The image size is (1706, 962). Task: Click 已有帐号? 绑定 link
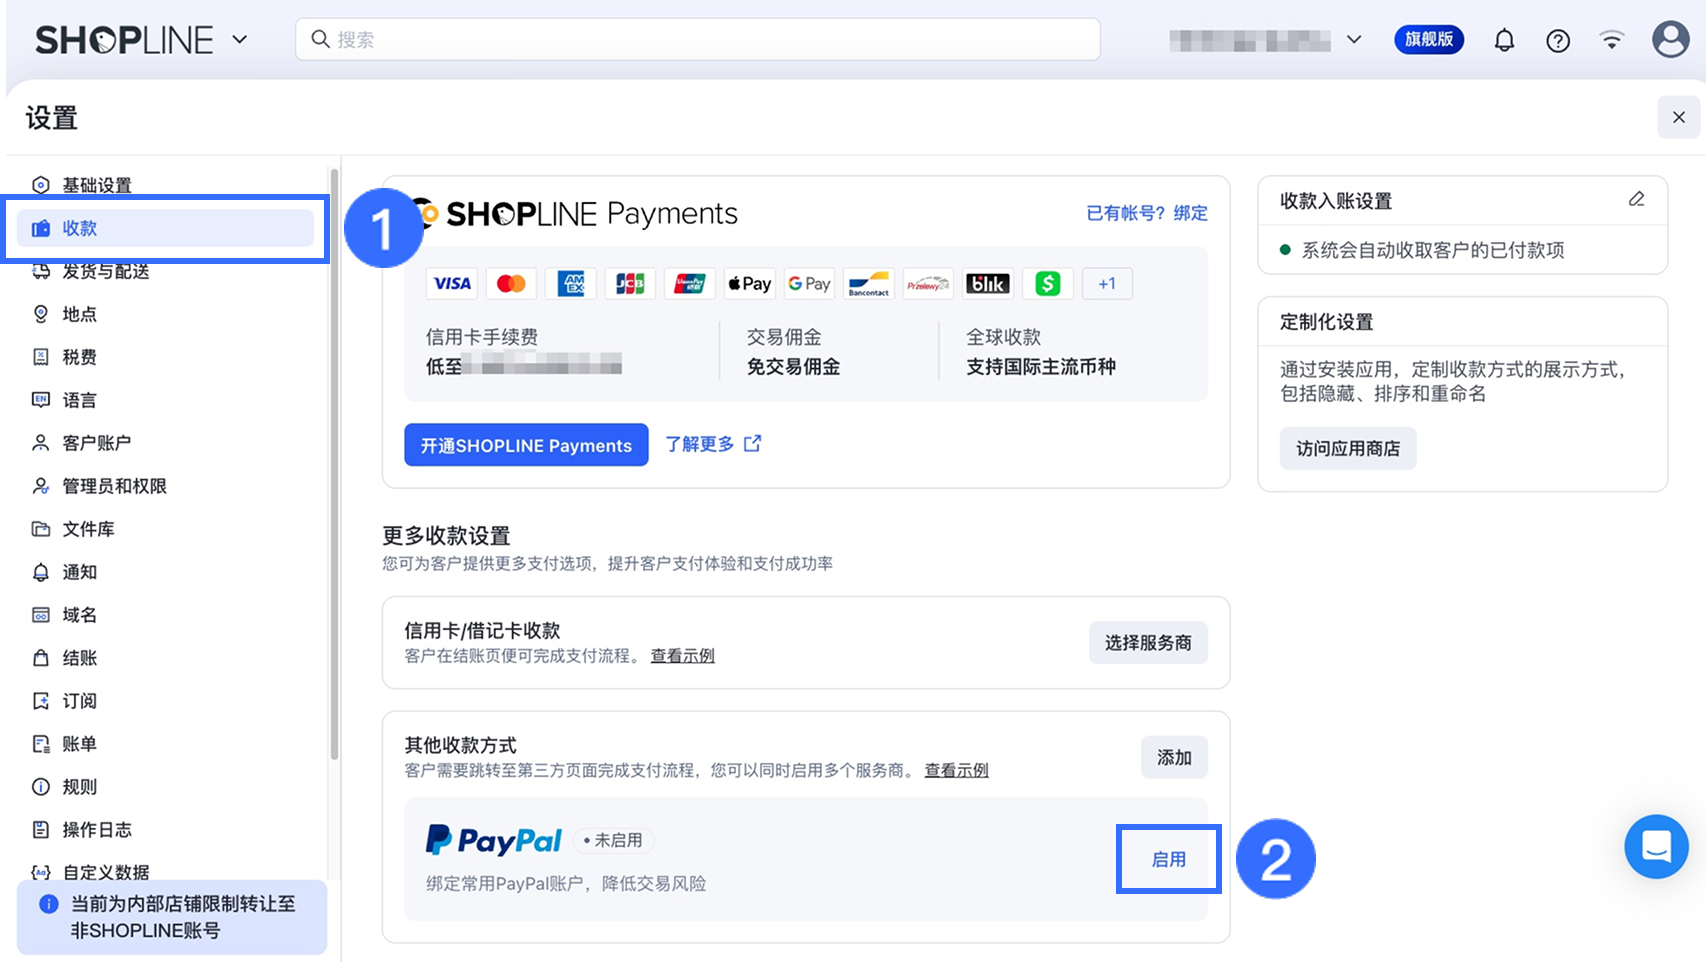pos(1147,213)
